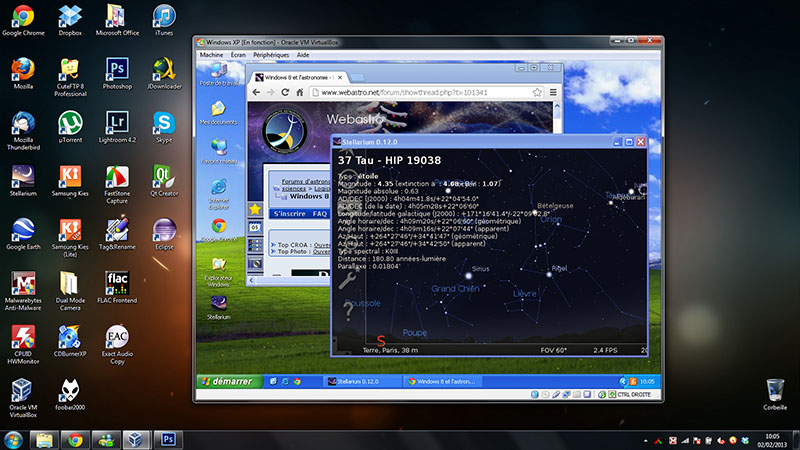
Task: Open Malwarebytes Anti-Malware shortcut
Action: 23,291
